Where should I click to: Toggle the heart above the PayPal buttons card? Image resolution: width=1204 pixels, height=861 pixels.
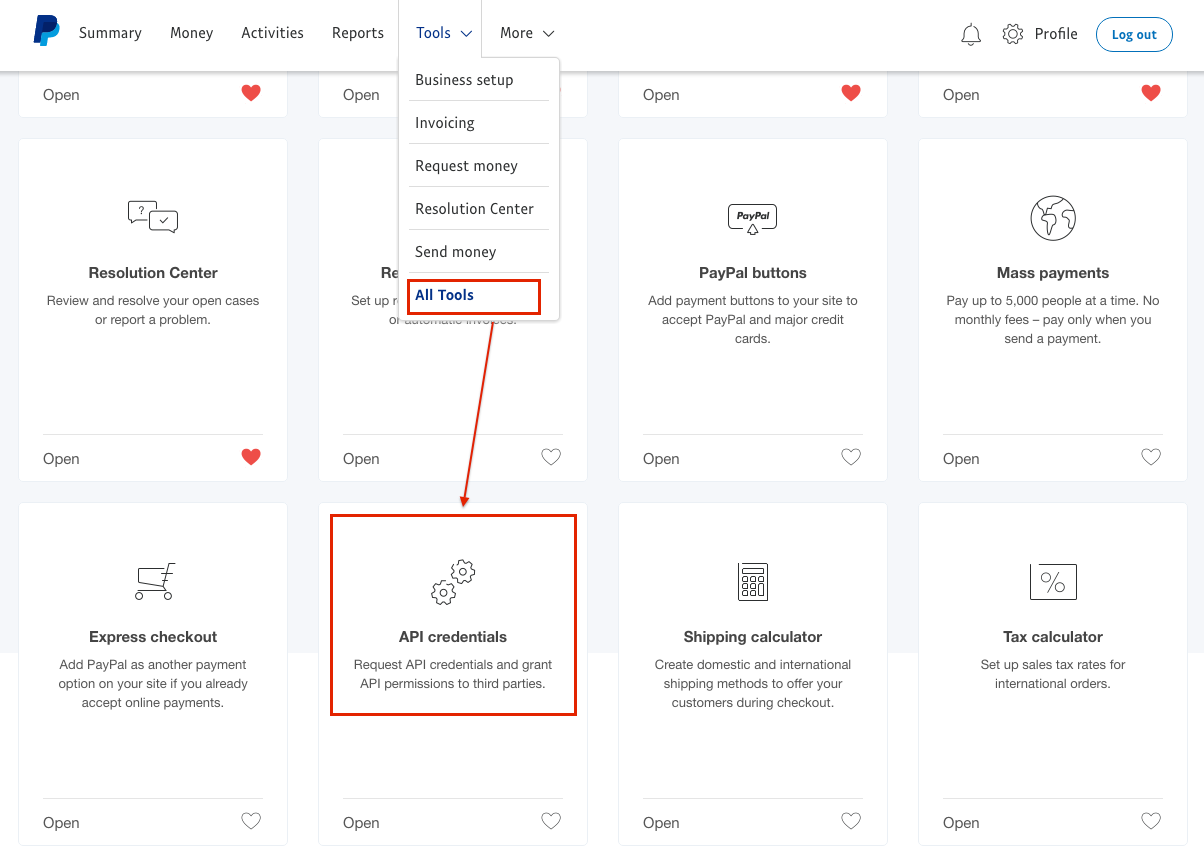(x=851, y=93)
